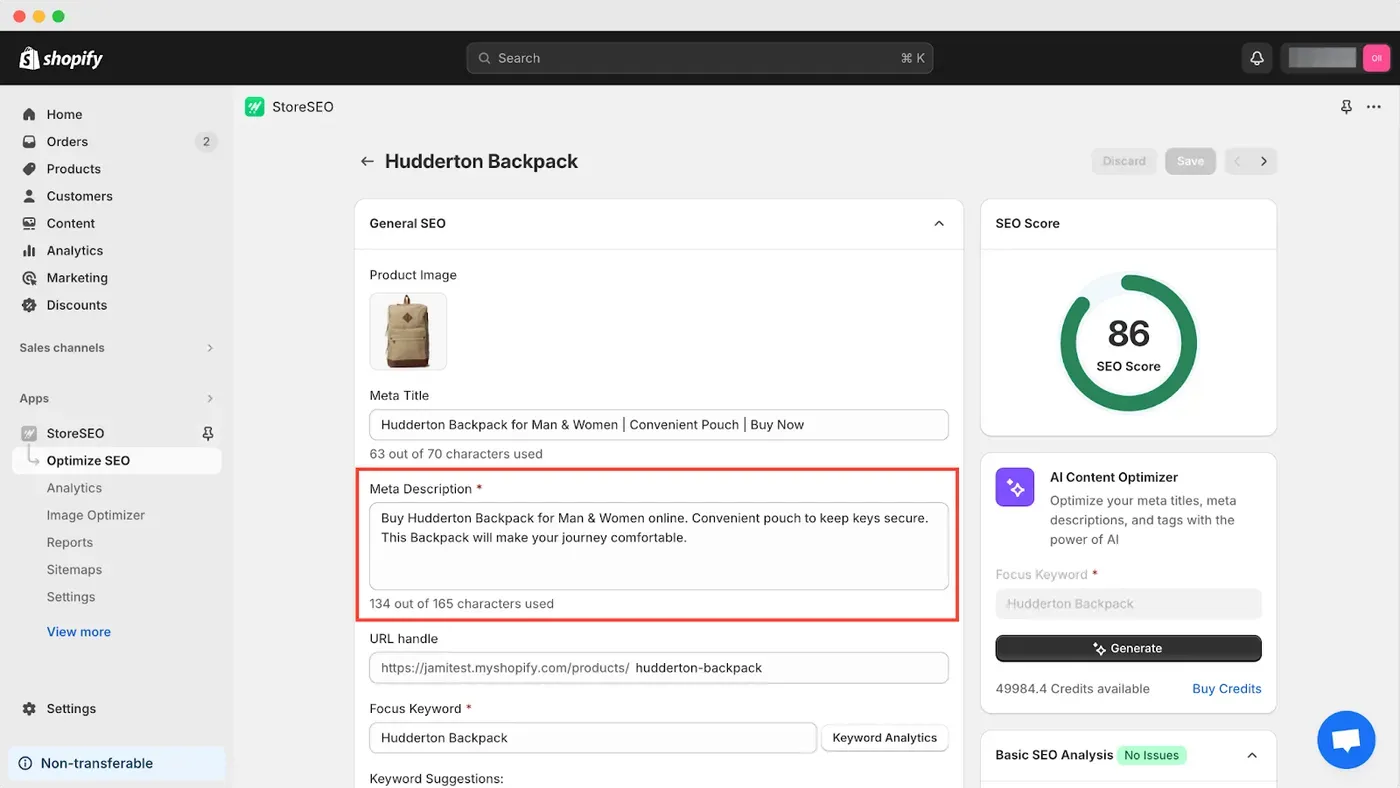The width and height of the screenshot is (1400, 788).
Task: Open the chat support bubble
Action: [1346, 740]
